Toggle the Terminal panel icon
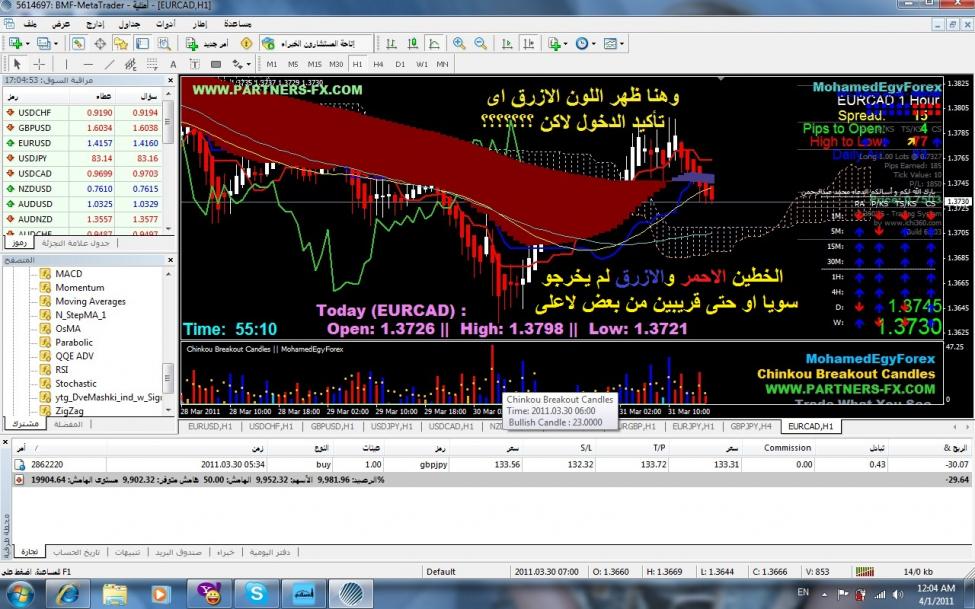 (x=142, y=44)
